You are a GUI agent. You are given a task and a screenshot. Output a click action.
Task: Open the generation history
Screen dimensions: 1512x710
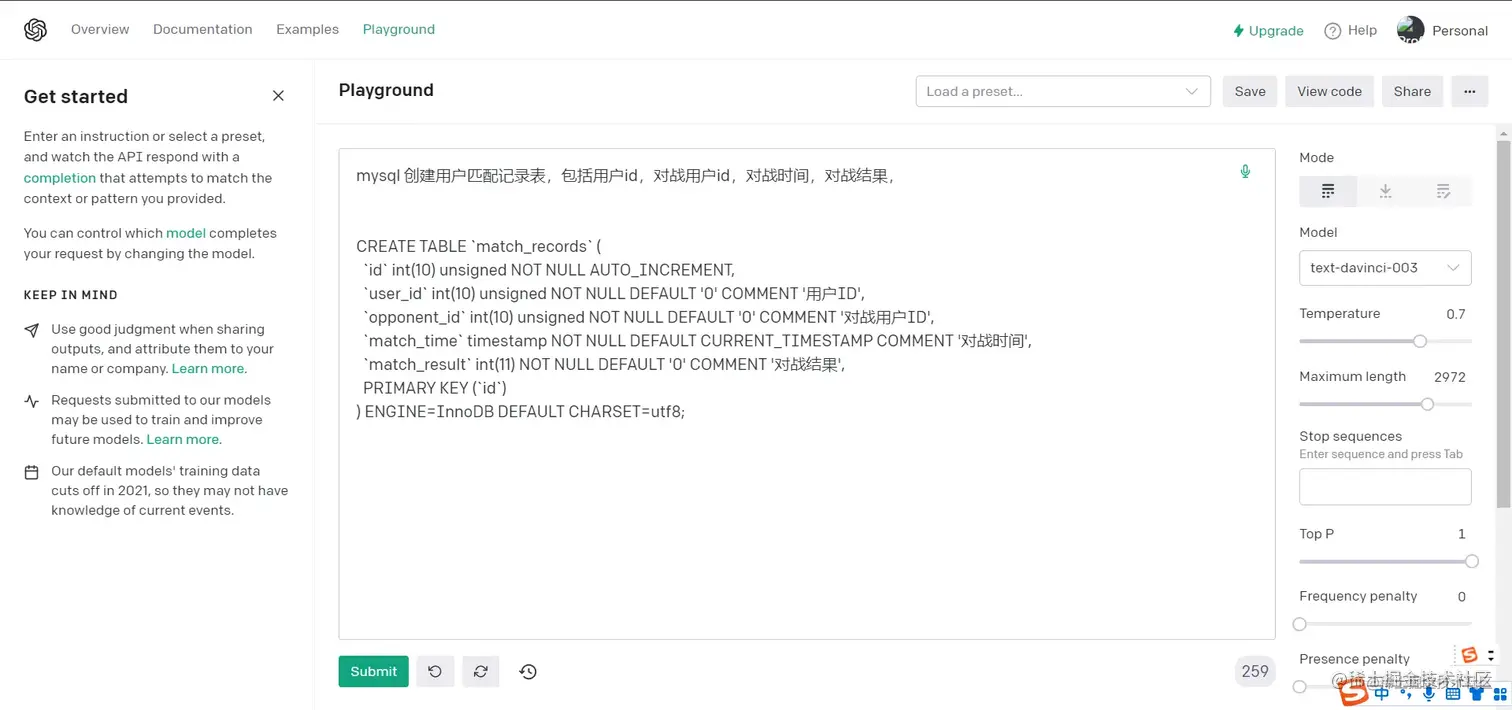(x=528, y=671)
